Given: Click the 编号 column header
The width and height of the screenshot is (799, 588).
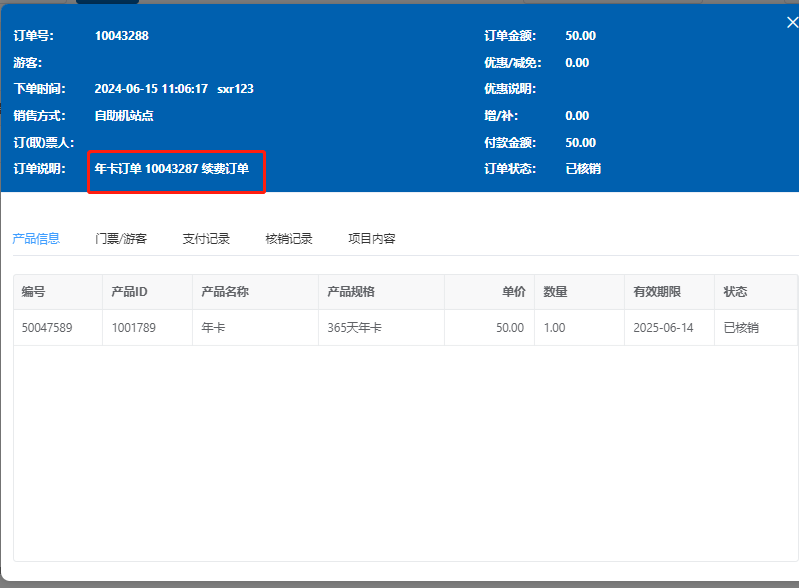Looking at the screenshot, I should 34,292.
